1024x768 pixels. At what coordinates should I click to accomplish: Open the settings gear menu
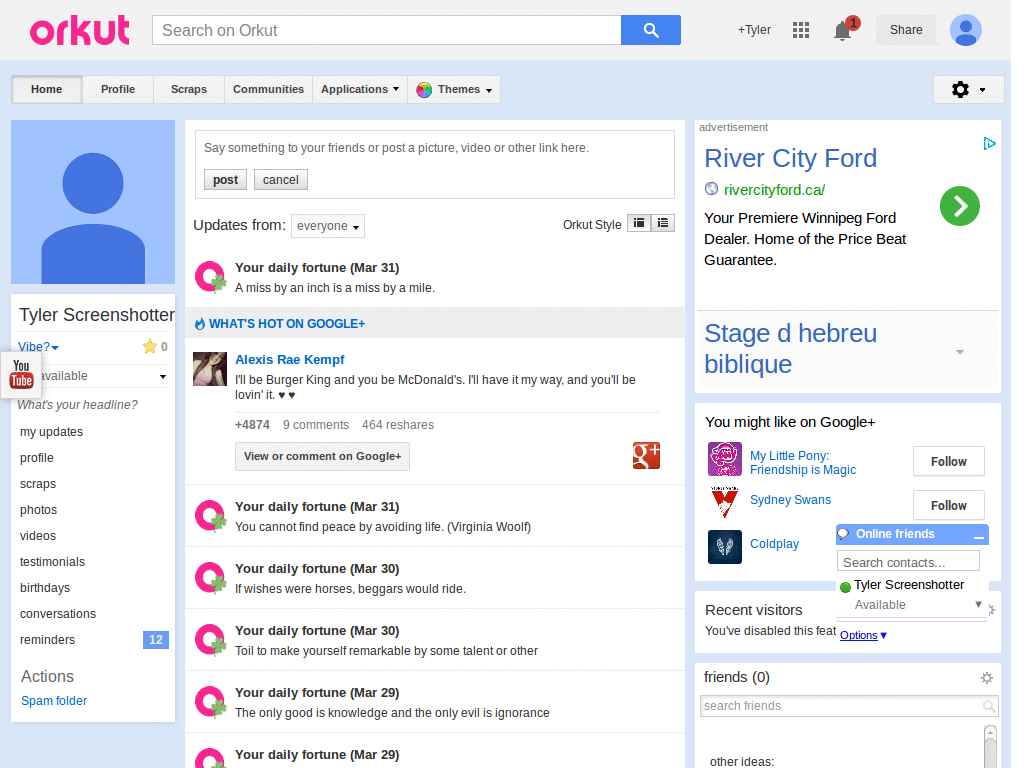[968, 89]
